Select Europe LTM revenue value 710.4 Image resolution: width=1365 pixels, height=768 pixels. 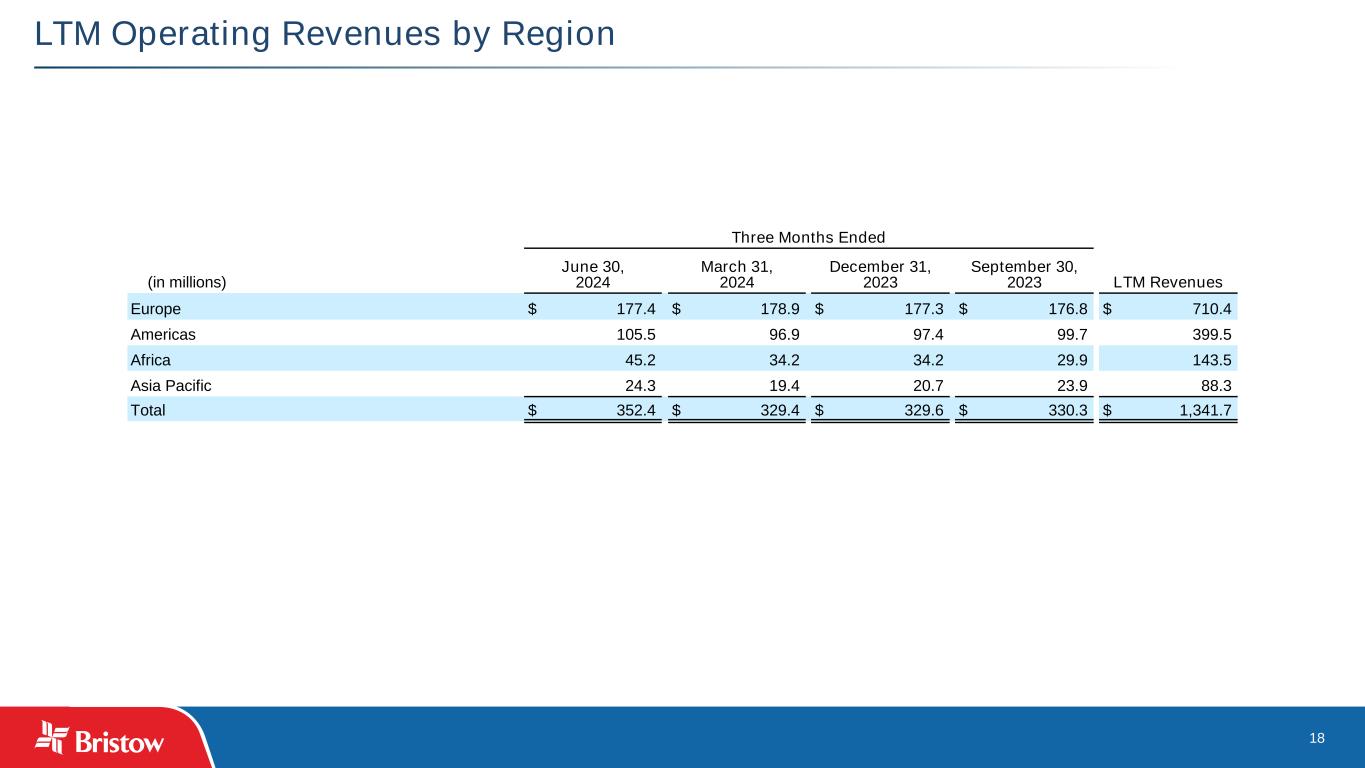(x=1211, y=308)
